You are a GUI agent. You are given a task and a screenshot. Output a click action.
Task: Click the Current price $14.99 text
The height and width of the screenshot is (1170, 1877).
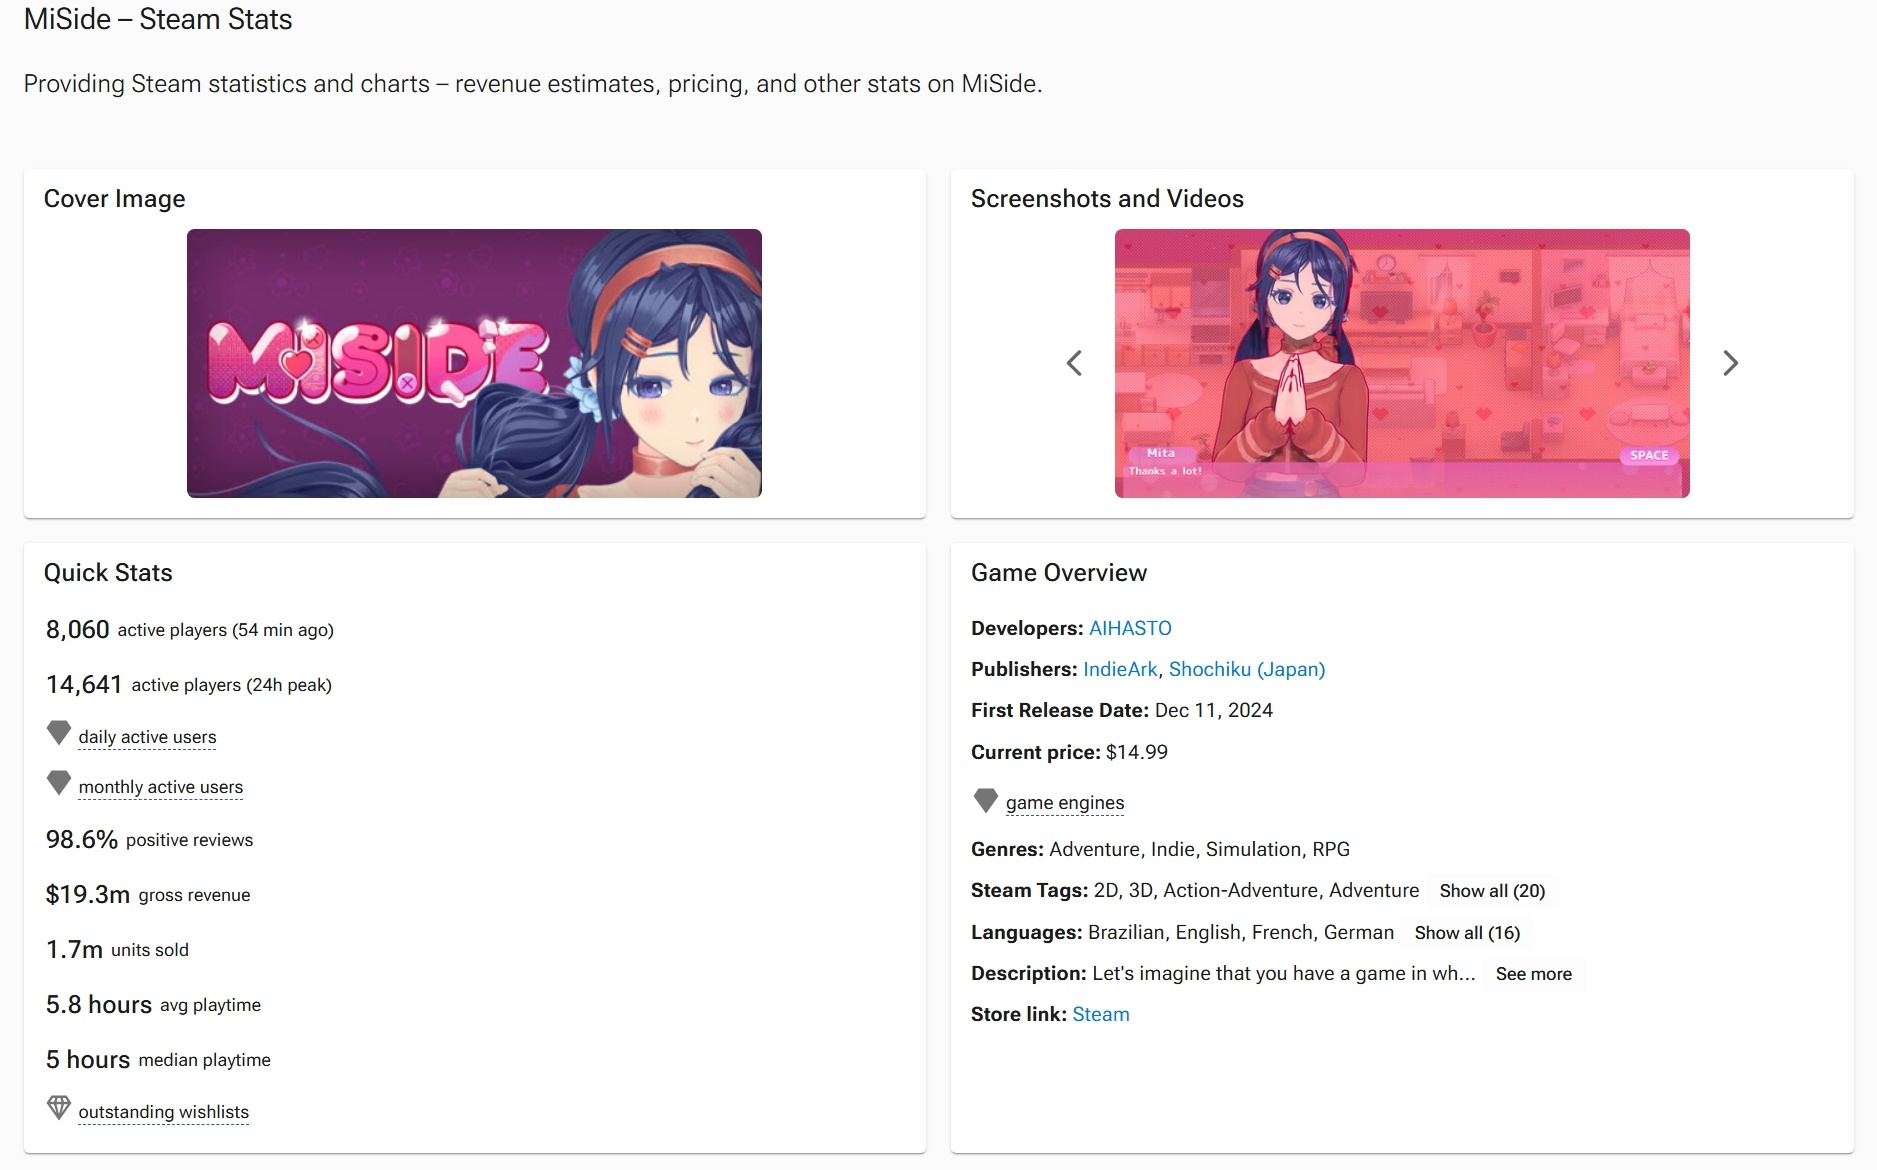coord(1069,752)
